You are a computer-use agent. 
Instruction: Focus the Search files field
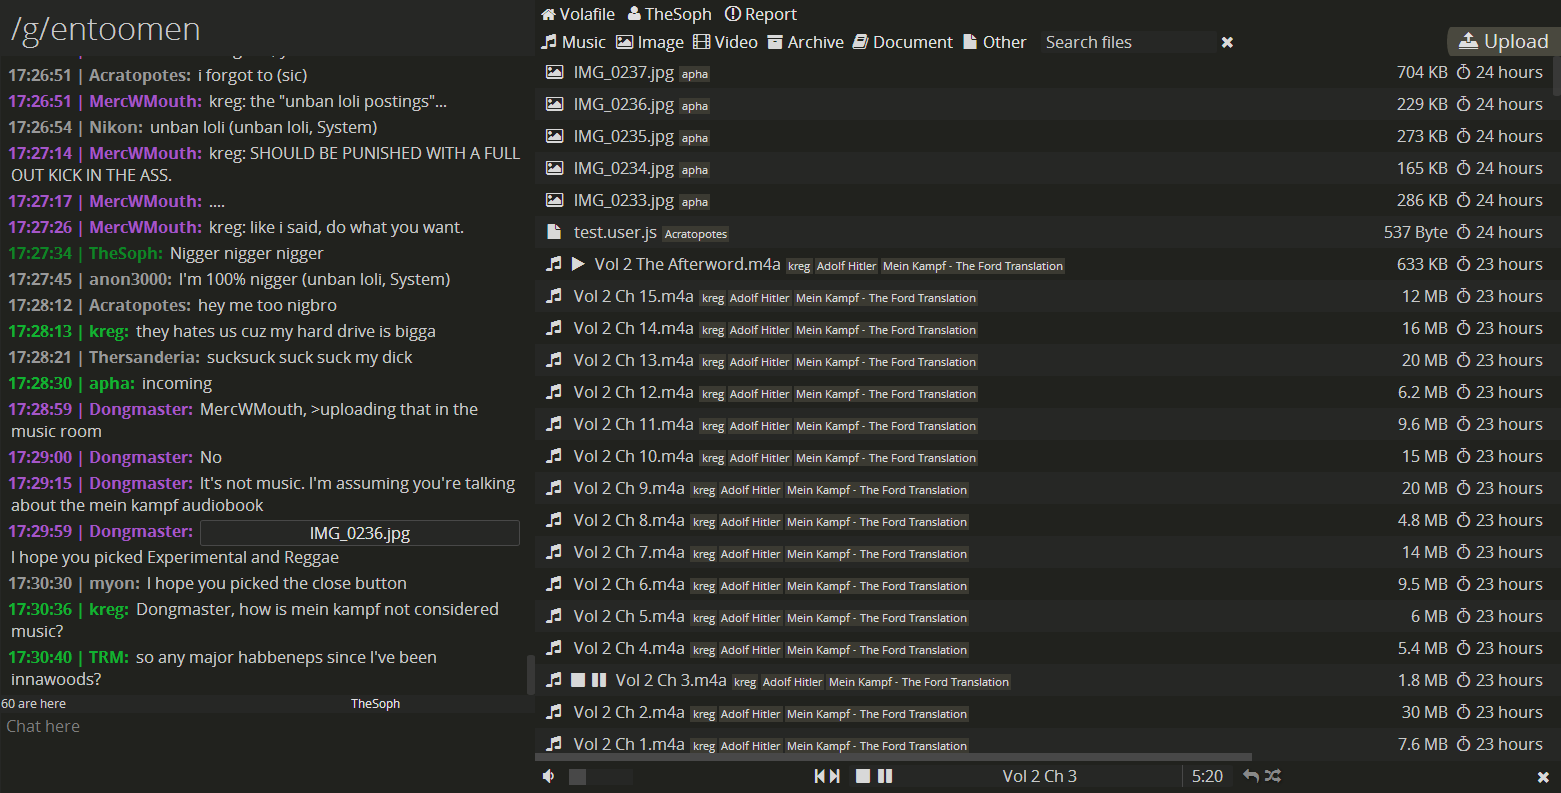point(1128,42)
